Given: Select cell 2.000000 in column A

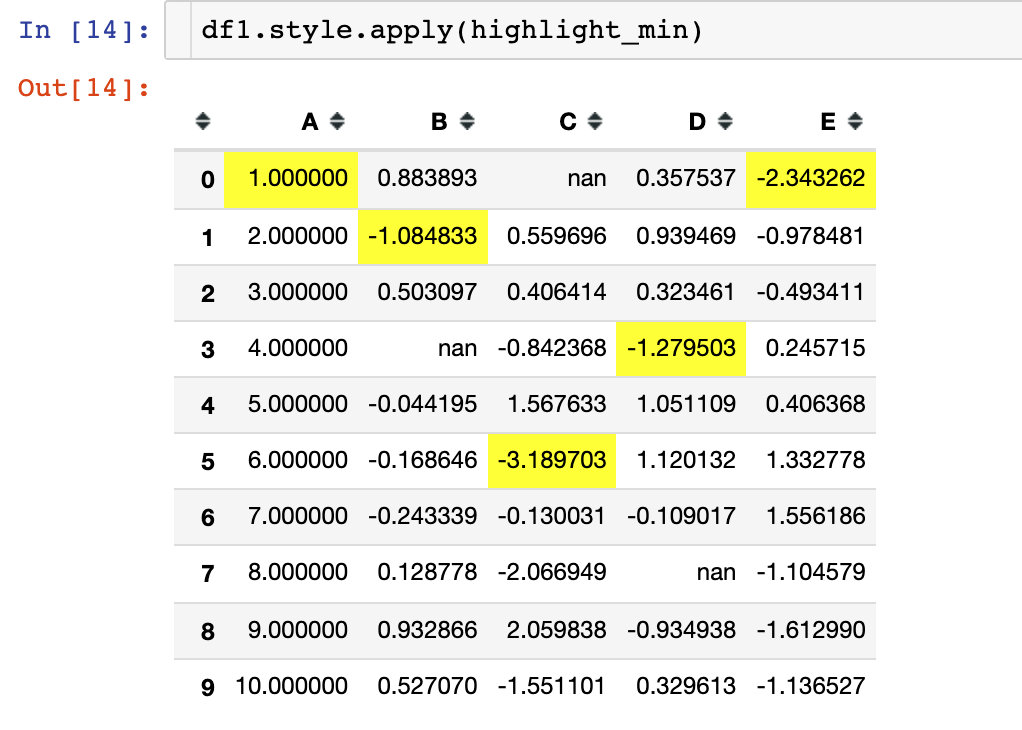Looking at the screenshot, I should 291,237.
